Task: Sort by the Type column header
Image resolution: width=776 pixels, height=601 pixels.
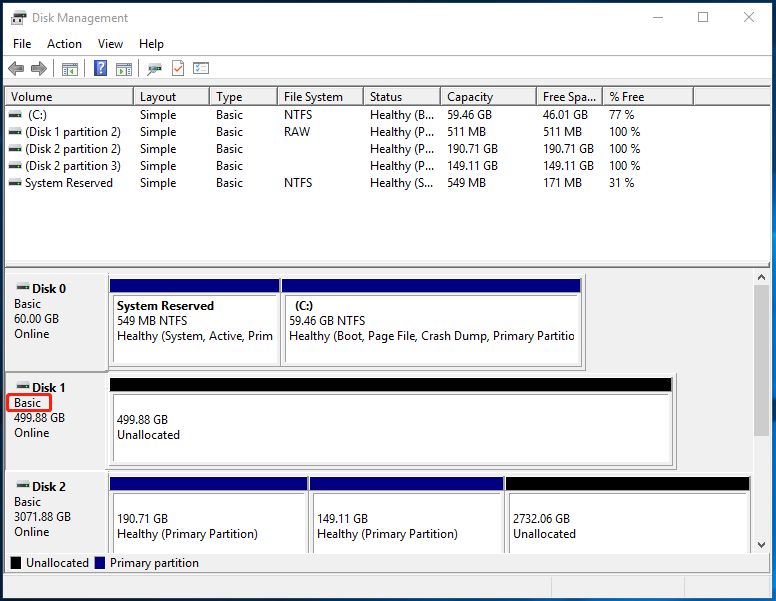Action: pyautogui.click(x=243, y=97)
